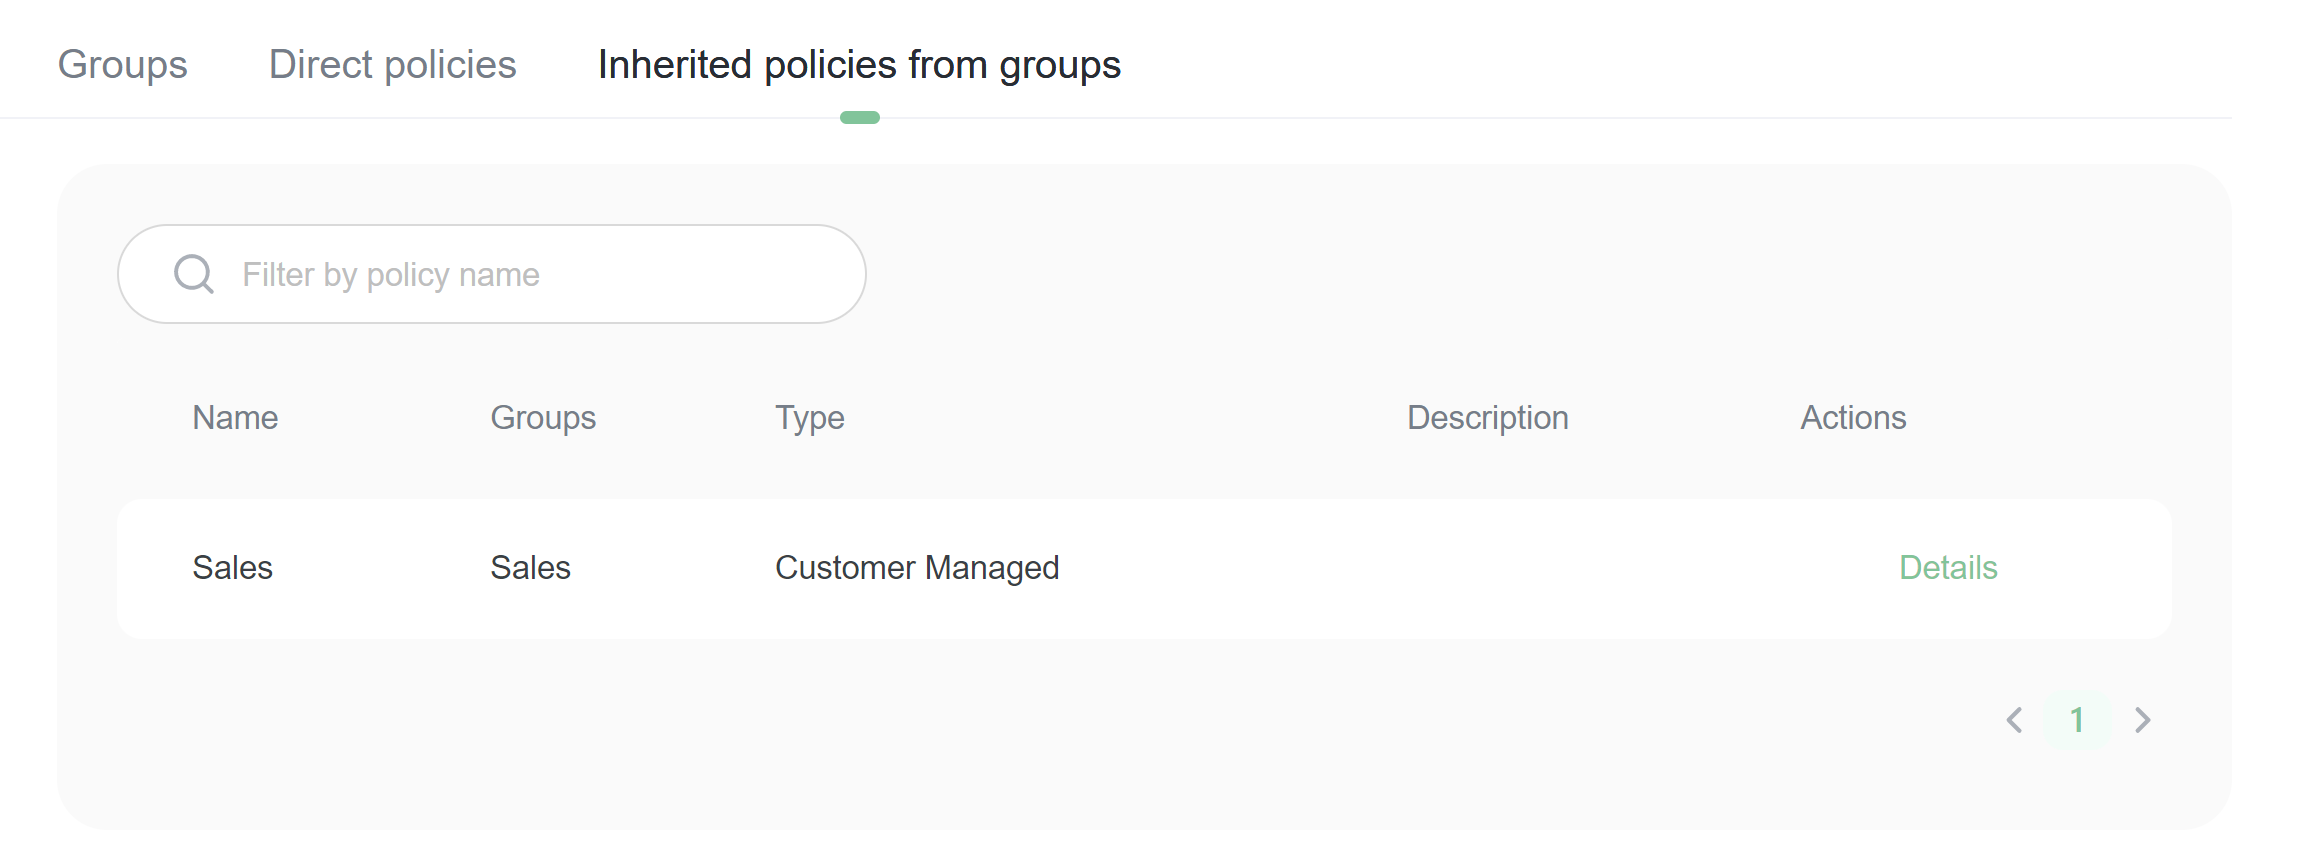Go to the previous page arrow
This screenshot has width=2299, height=851.
coord(2015,720)
